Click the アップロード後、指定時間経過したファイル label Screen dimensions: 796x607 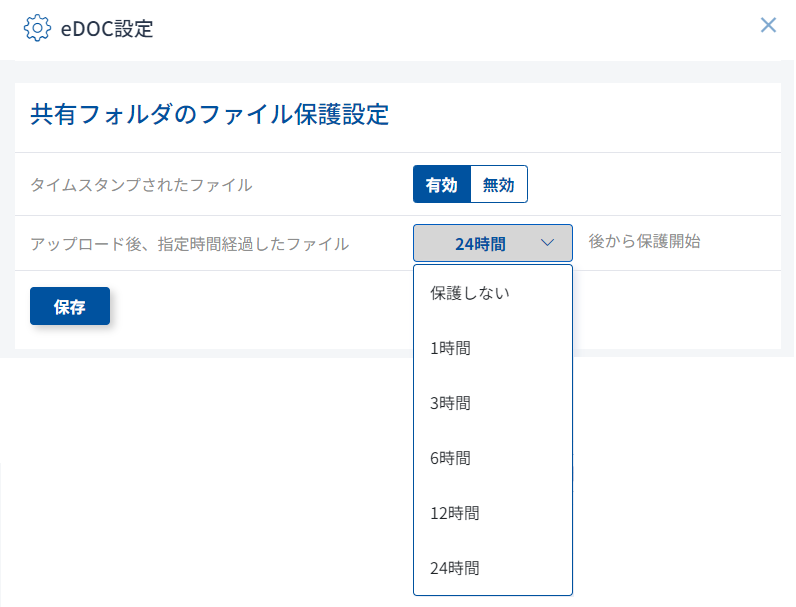pyautogui.click(x=190, y=243)
